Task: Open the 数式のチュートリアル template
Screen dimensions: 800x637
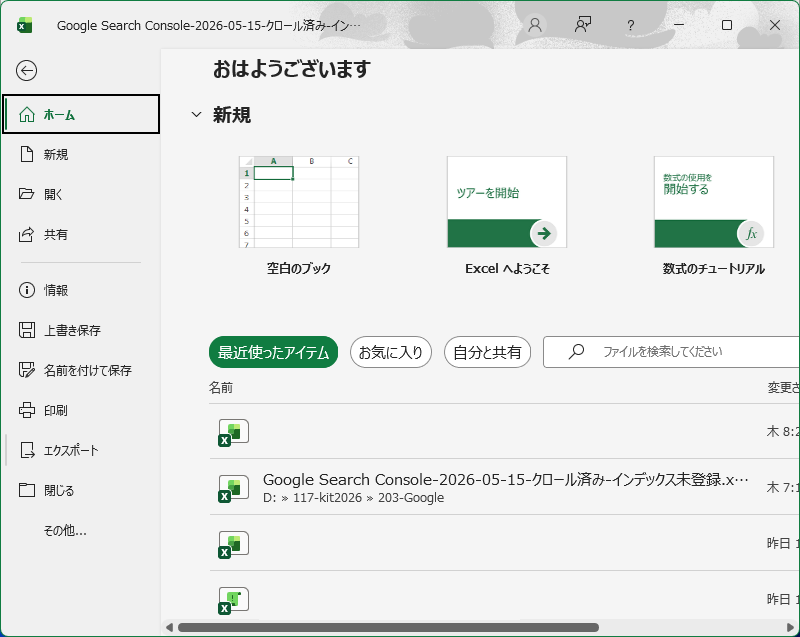Action: pos(714,216)
